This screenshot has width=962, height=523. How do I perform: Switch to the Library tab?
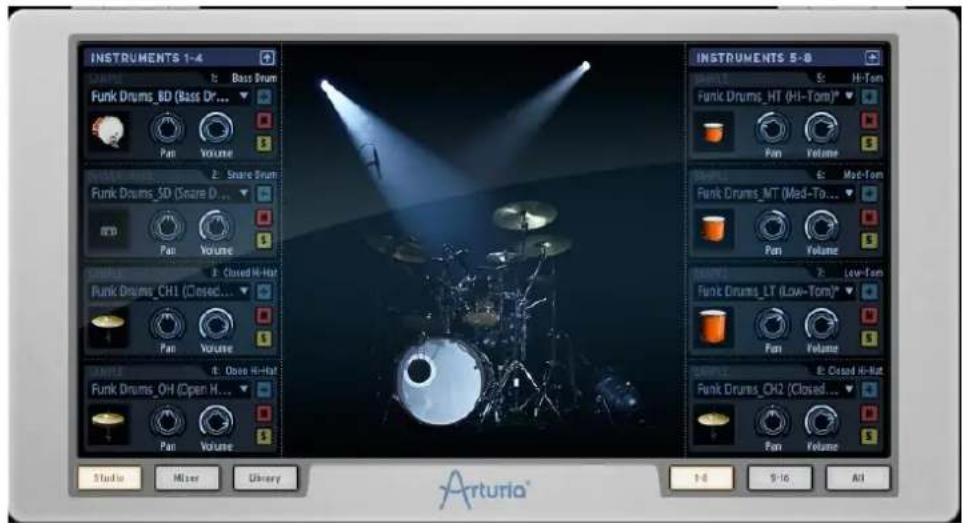coord(265,478)
